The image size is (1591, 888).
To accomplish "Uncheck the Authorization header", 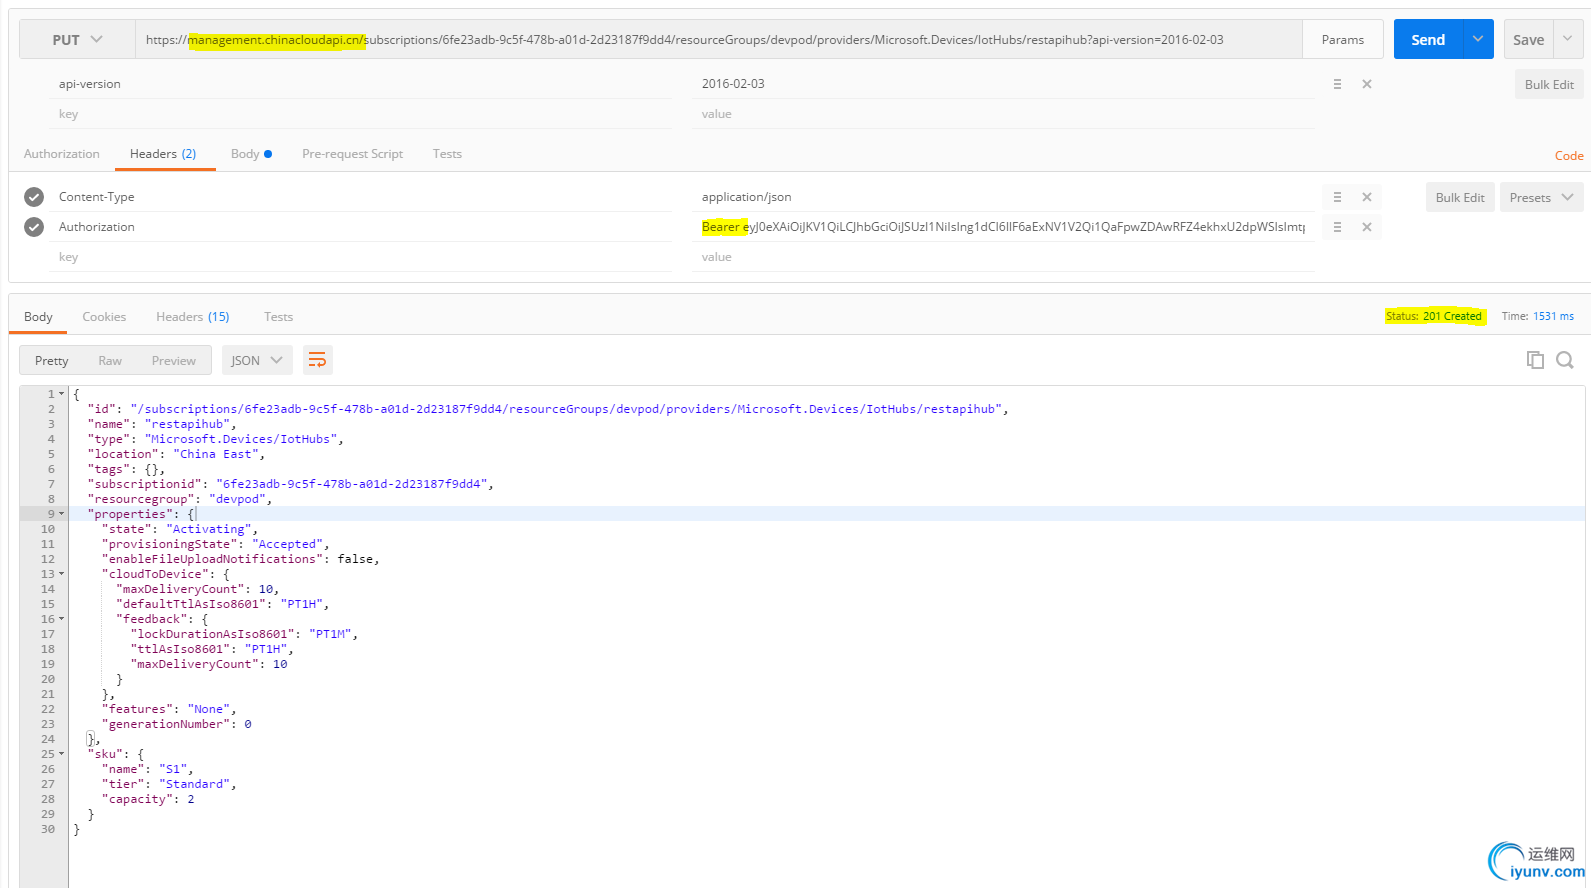I will 34,227.
